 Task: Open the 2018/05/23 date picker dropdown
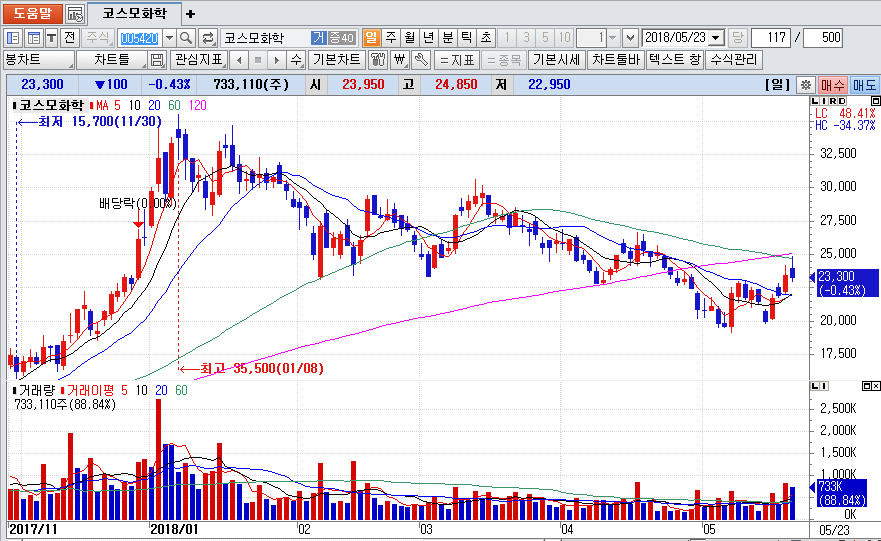pos(716,37)
